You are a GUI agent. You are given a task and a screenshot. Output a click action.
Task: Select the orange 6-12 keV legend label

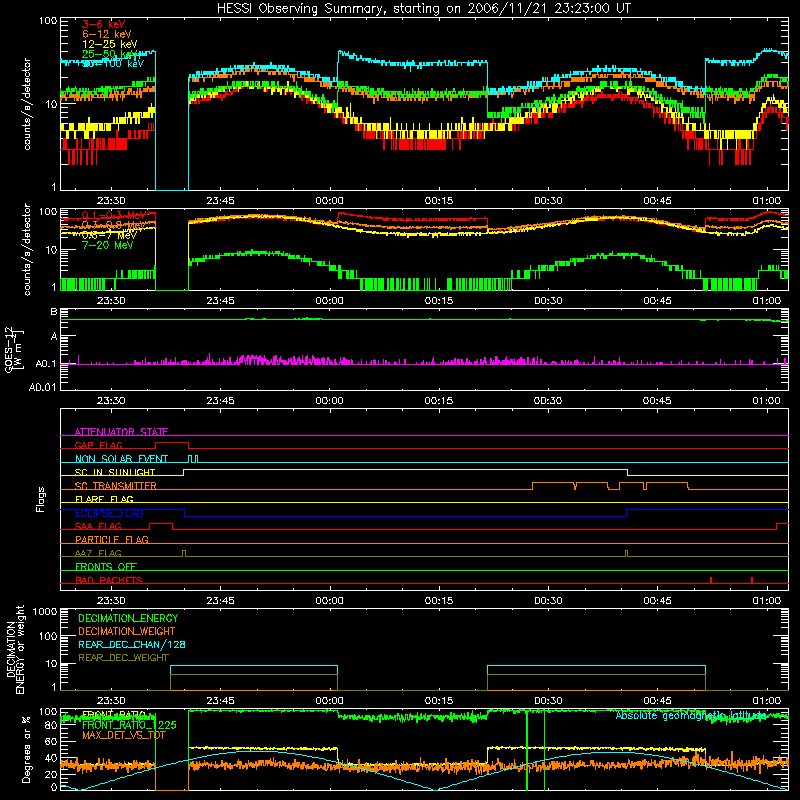click(x=107, y=34)
